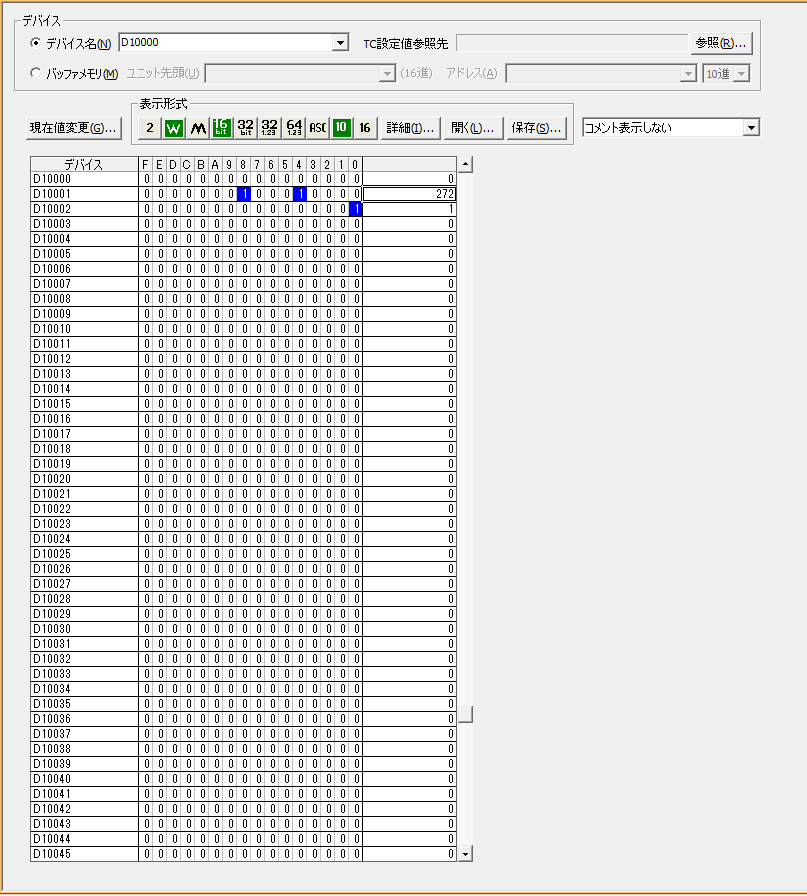
Task: Switch to ASCII display format
Action: (x=316, y=128)
